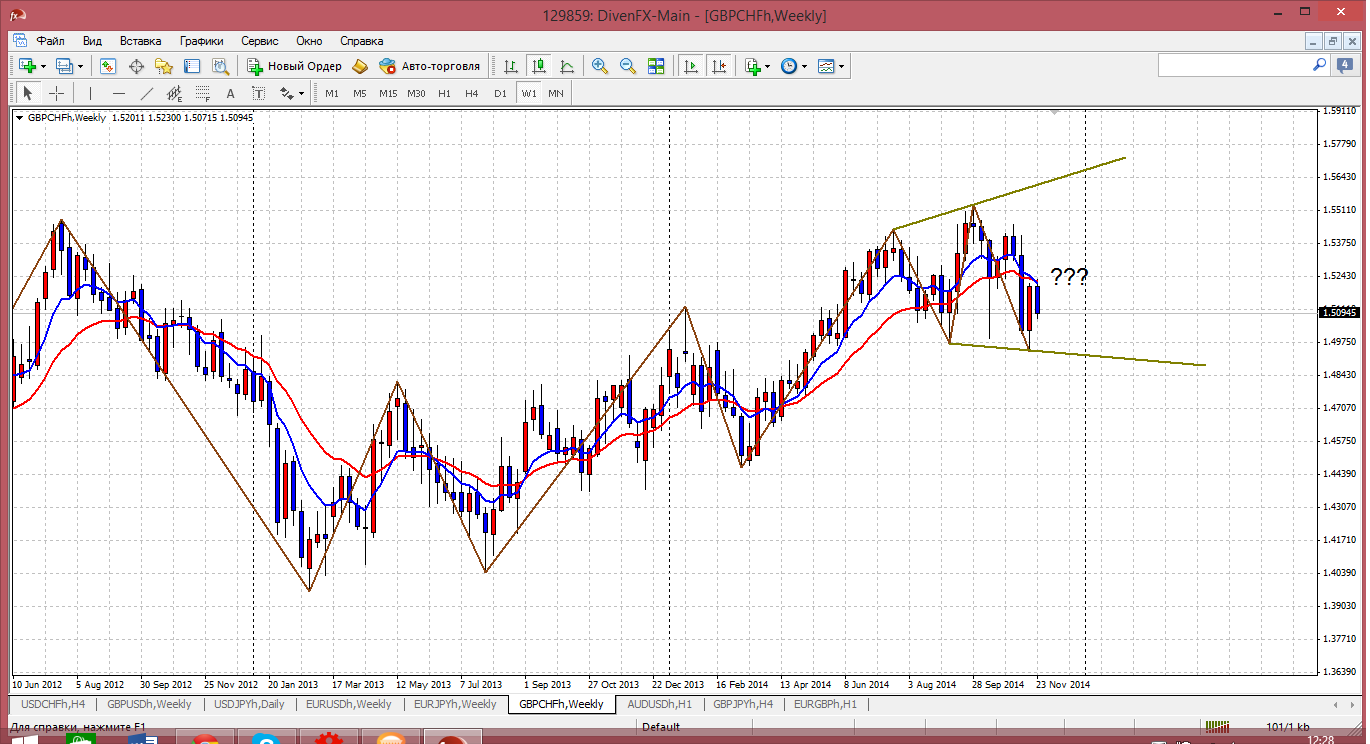Switch chart to Candlesticks mode
1370x744 pixels.
click(539, 66)
